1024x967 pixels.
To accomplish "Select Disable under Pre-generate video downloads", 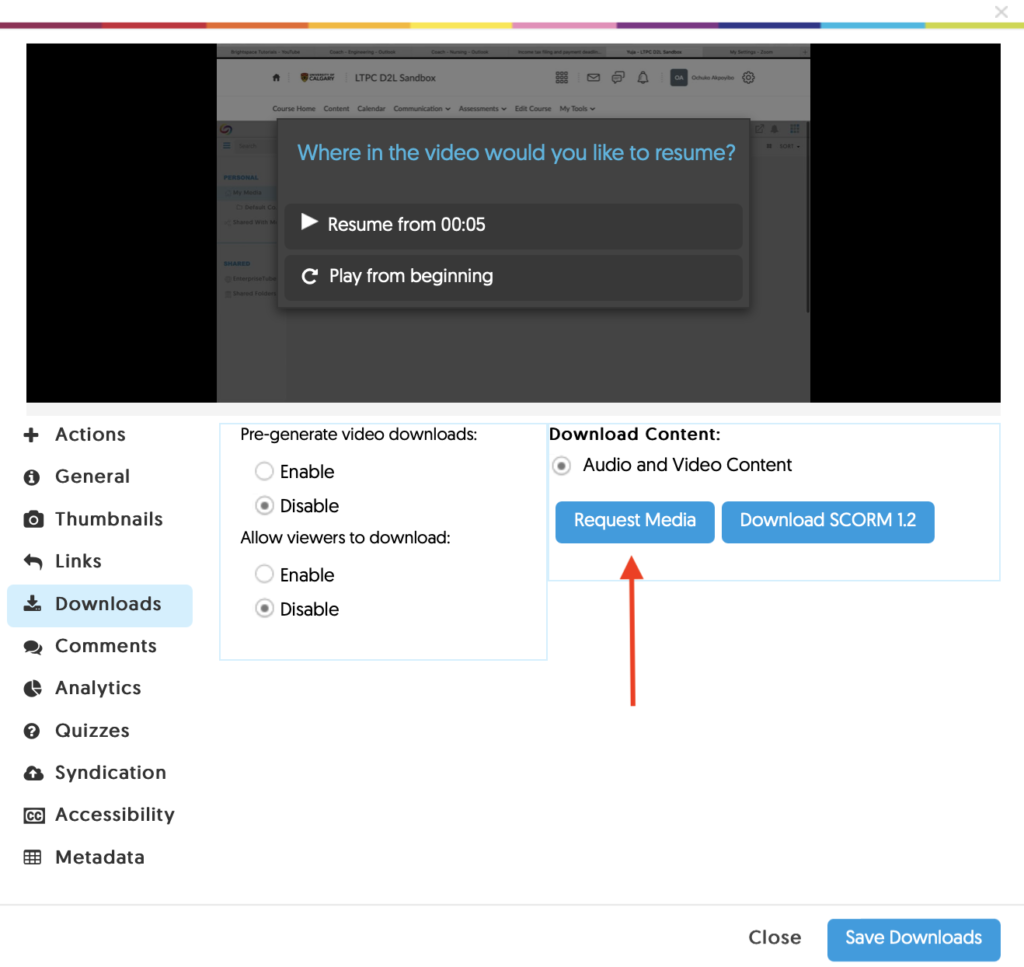I will (x=264, y=506).
